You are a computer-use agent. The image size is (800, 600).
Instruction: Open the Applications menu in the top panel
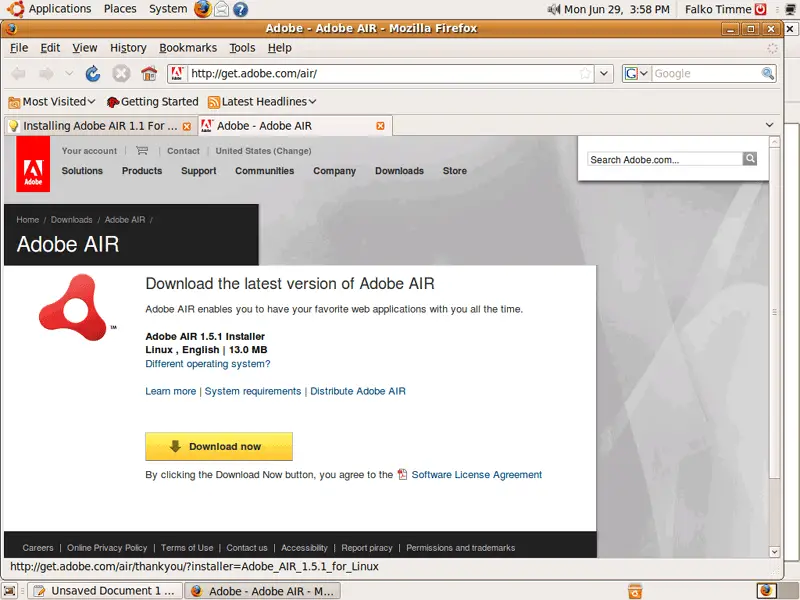pyautogui.click(x=60, y=9)
